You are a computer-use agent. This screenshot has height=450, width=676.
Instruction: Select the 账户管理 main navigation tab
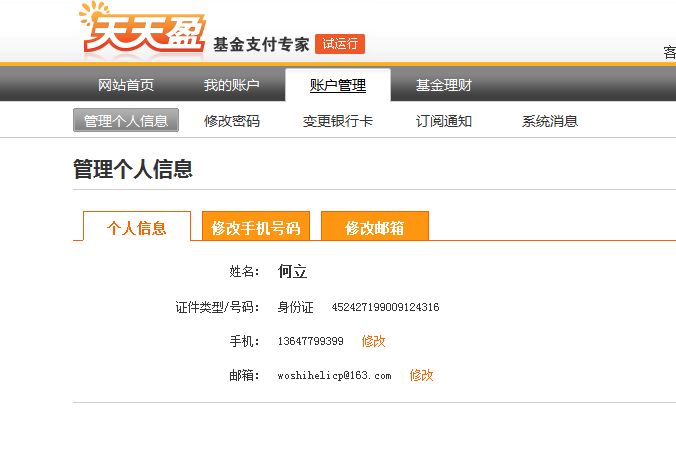click(337, 85)
